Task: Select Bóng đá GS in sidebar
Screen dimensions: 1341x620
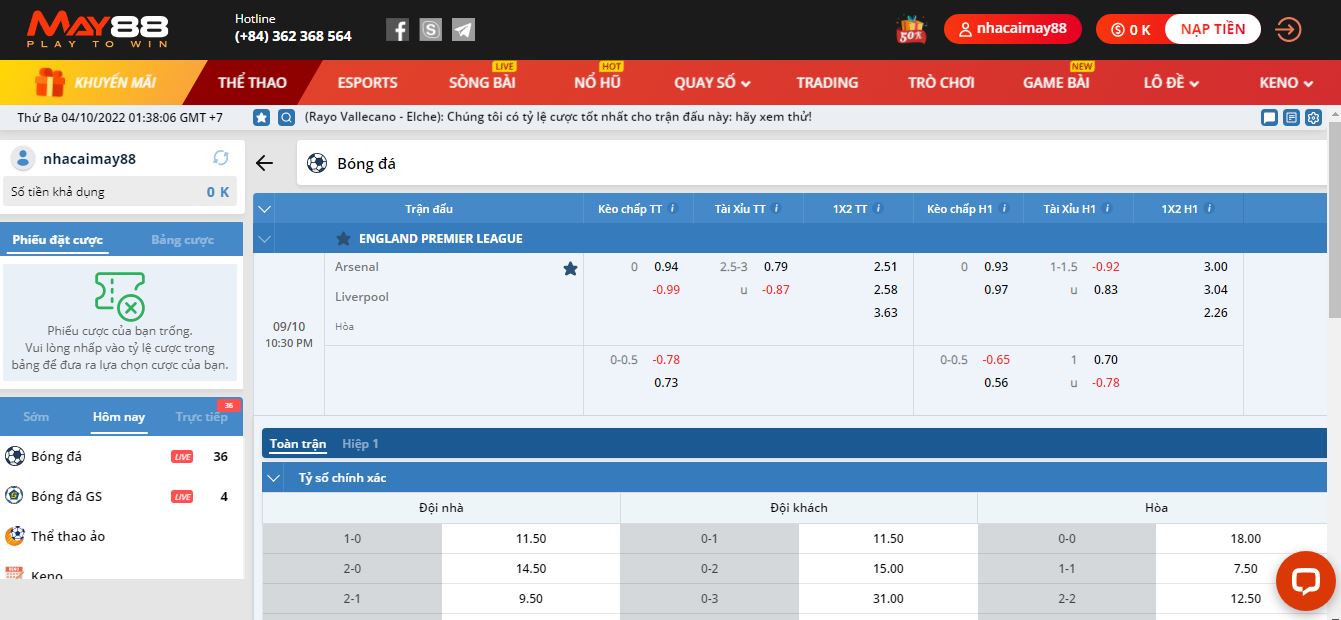Action: tap(66, 496)
